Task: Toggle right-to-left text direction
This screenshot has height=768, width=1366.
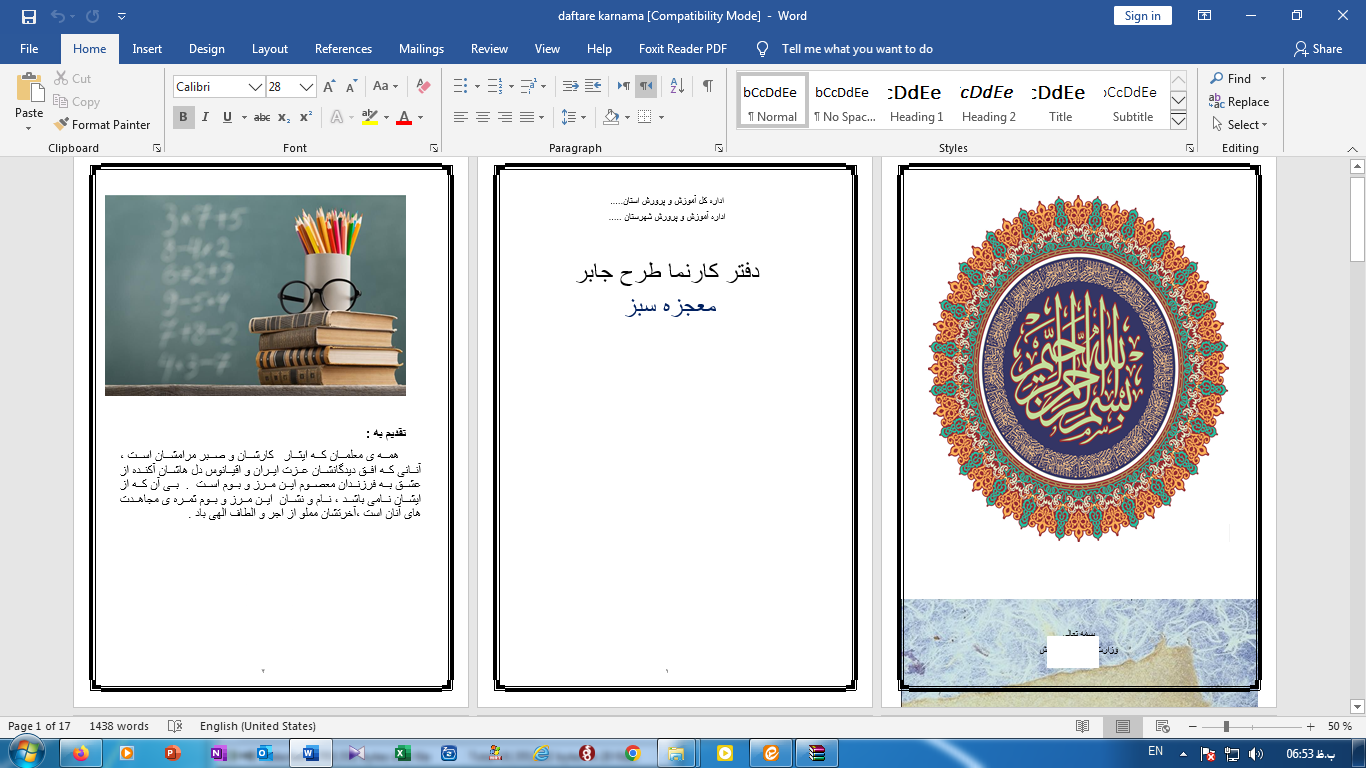Action: (646, 87)
